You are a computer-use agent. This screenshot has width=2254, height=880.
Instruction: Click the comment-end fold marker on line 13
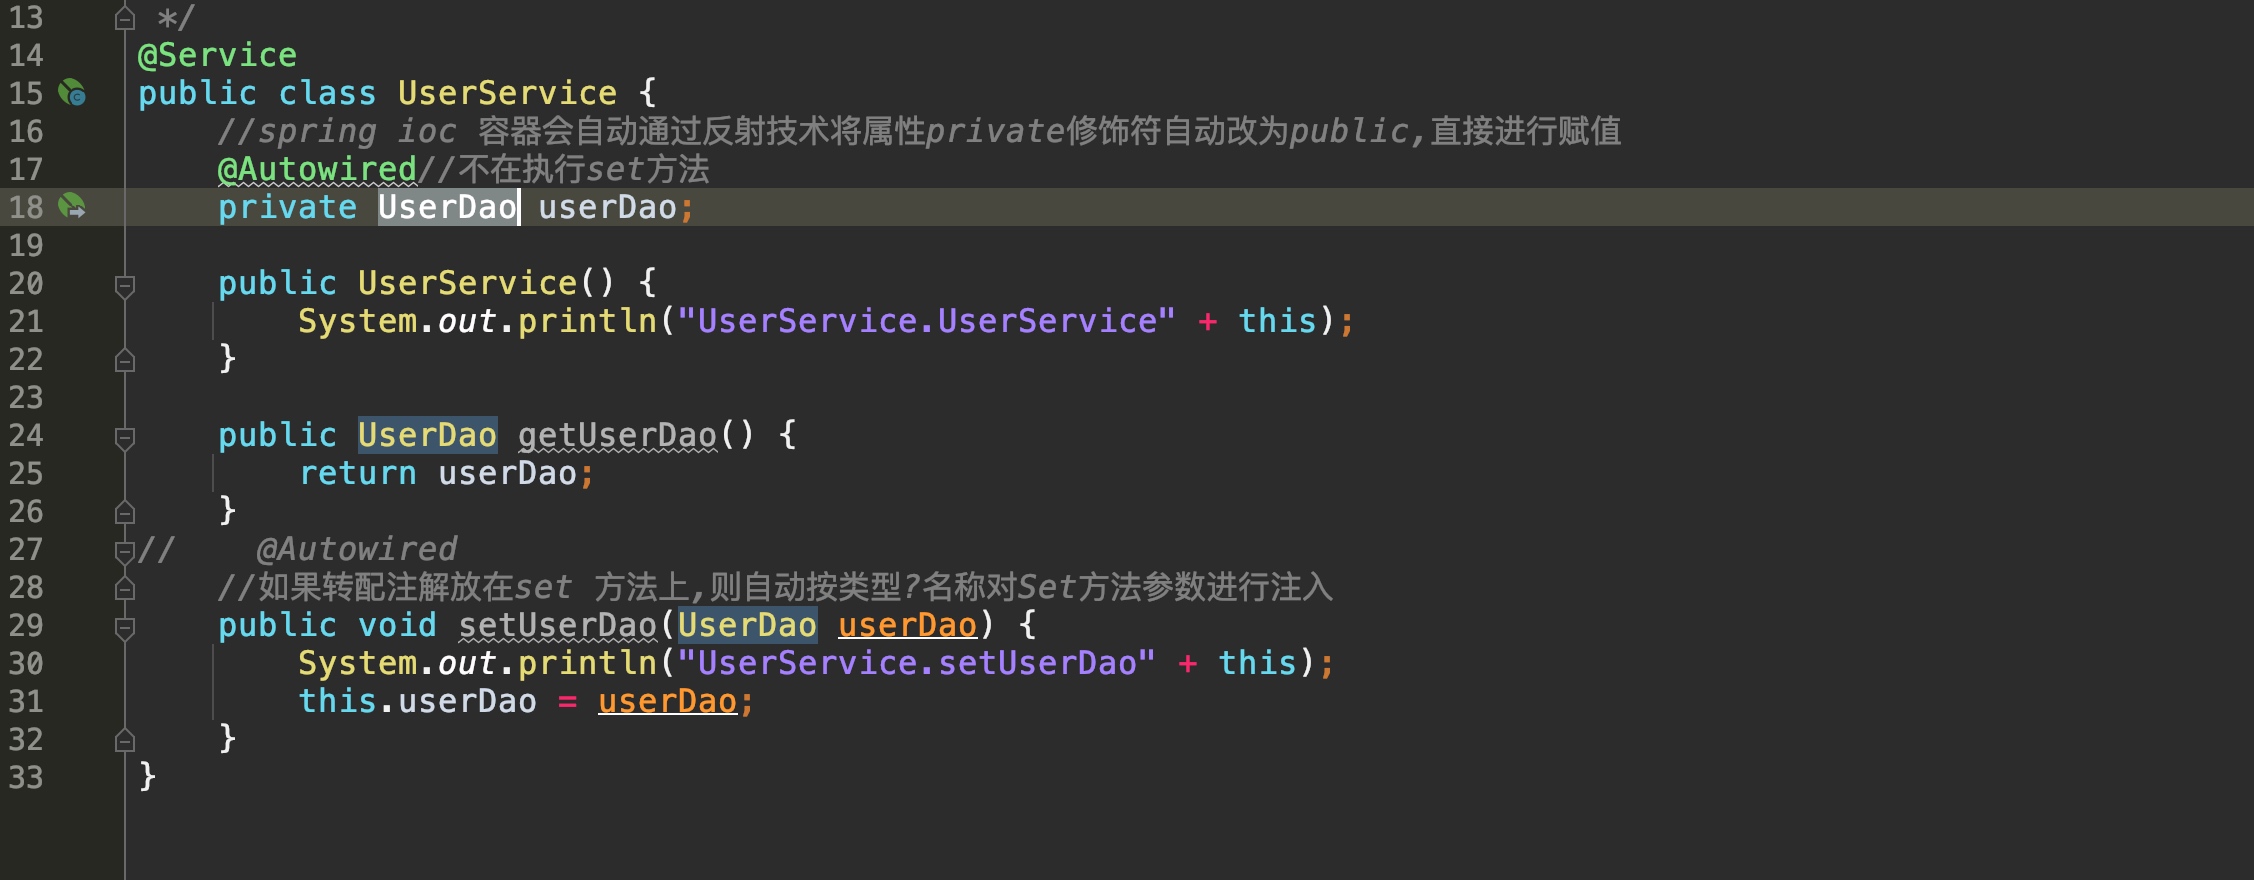pos(125,18)
